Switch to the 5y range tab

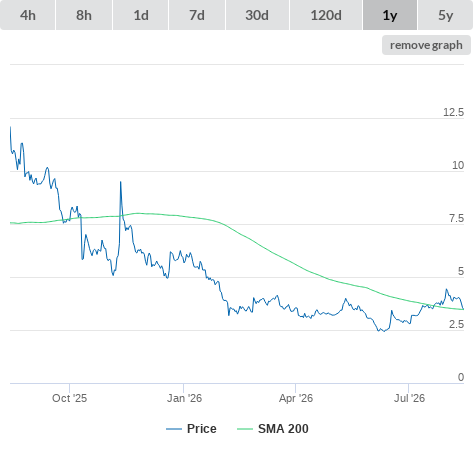(446, 15)
